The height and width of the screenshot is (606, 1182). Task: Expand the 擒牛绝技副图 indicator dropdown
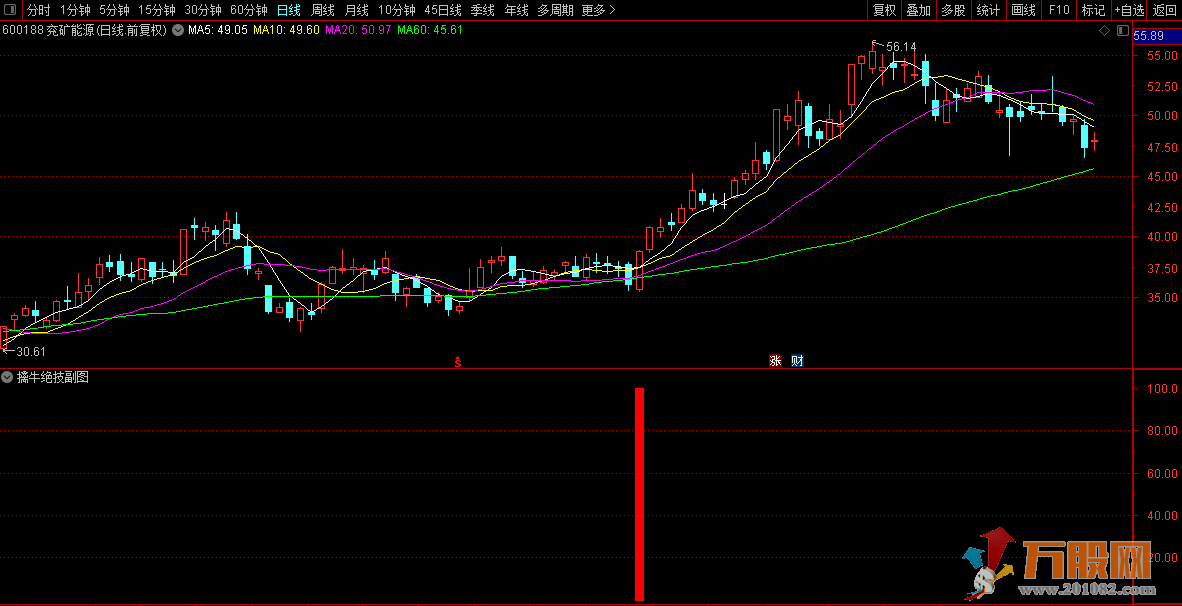coord(8,377)
